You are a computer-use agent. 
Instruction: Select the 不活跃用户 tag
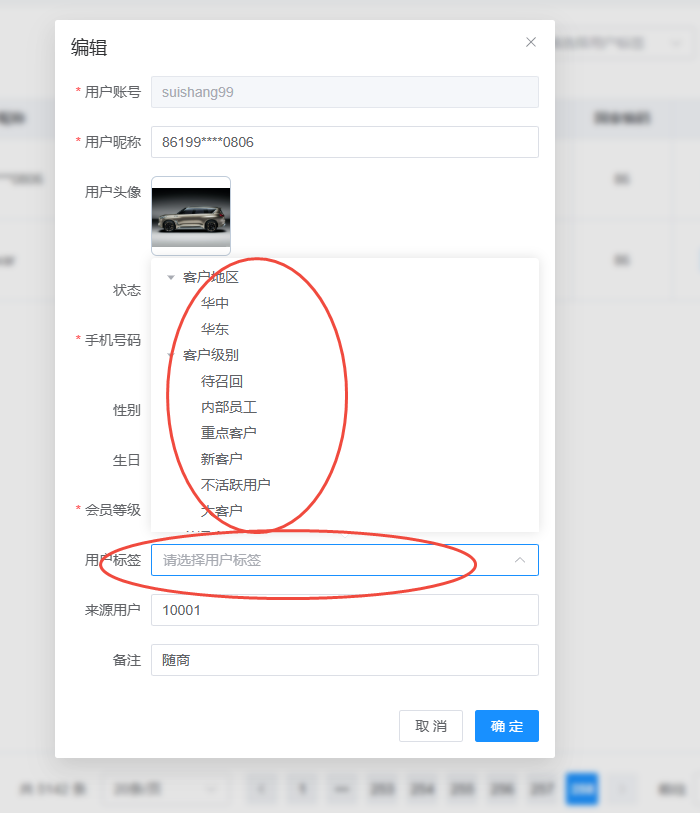click(x=236, y=485)
